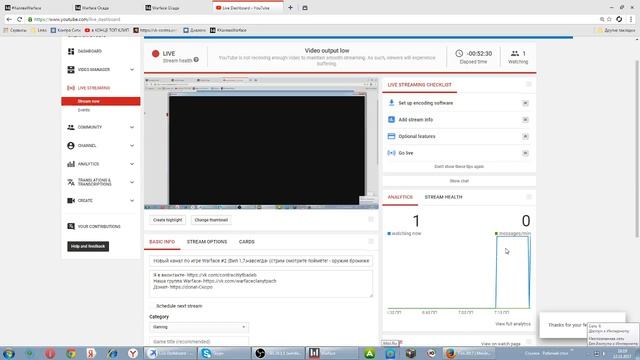The width and height of the screenshot is (640, 360).
Task: Open Windows Start button
Action: [9, 353]
